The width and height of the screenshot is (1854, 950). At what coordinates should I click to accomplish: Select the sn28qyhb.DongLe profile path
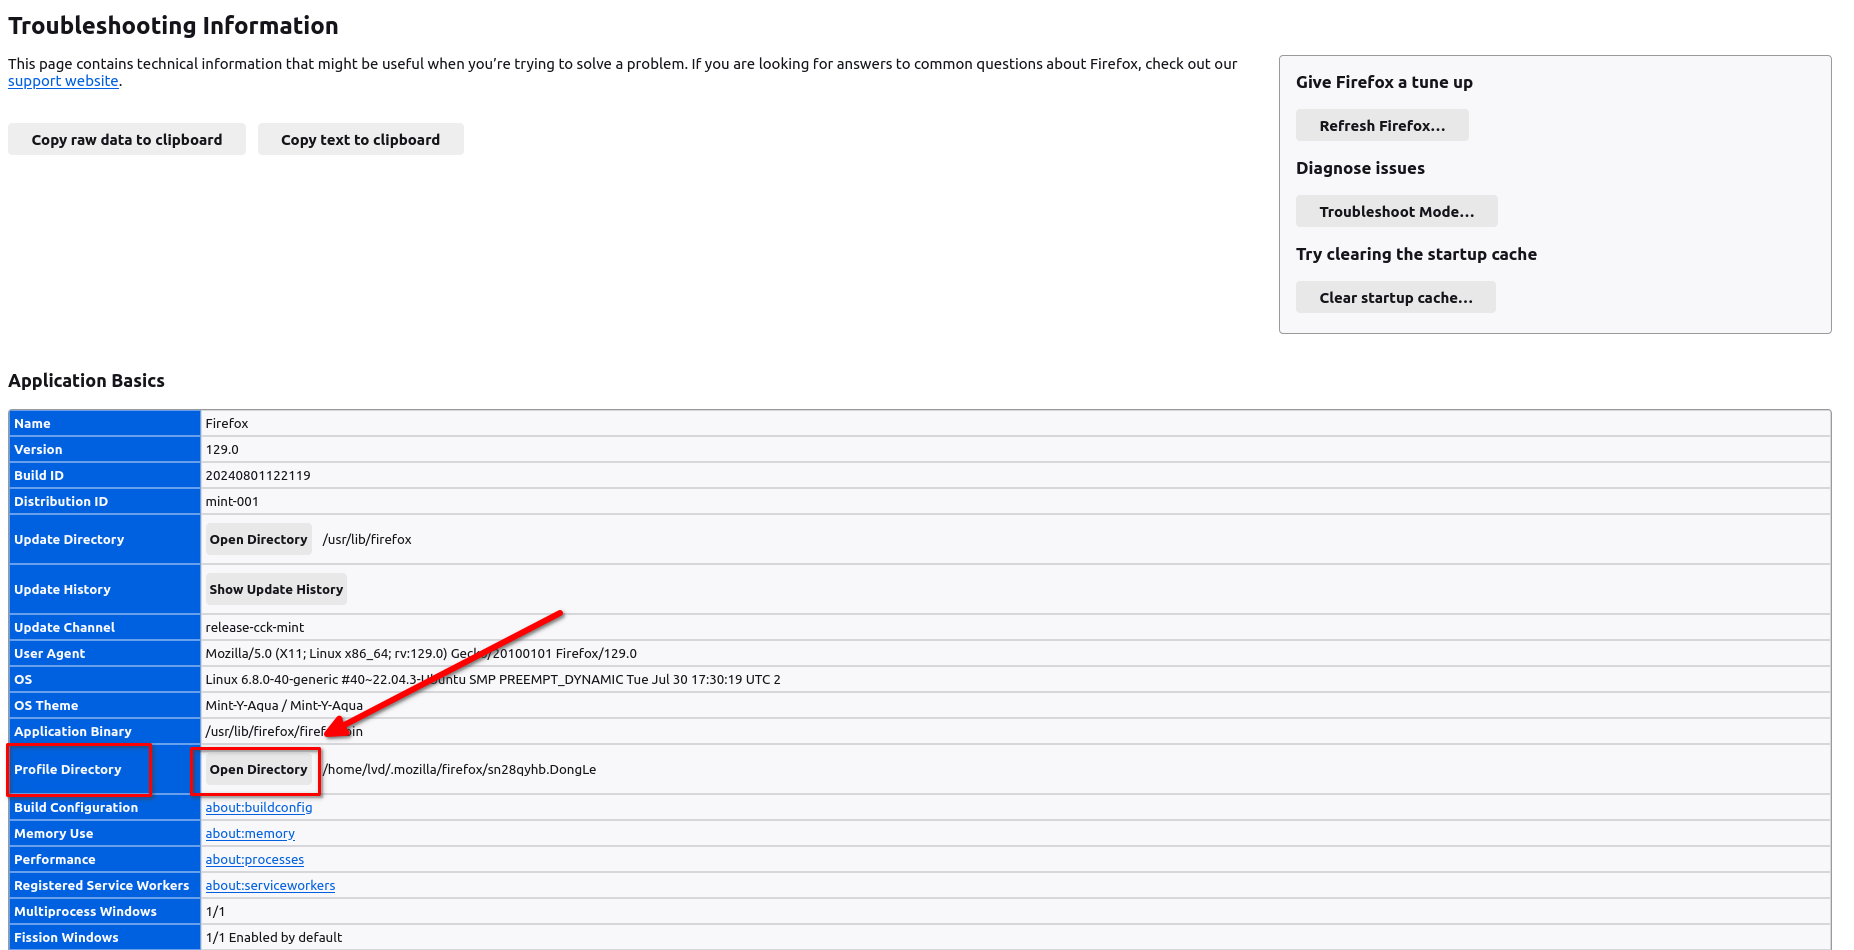coord(459,769)
